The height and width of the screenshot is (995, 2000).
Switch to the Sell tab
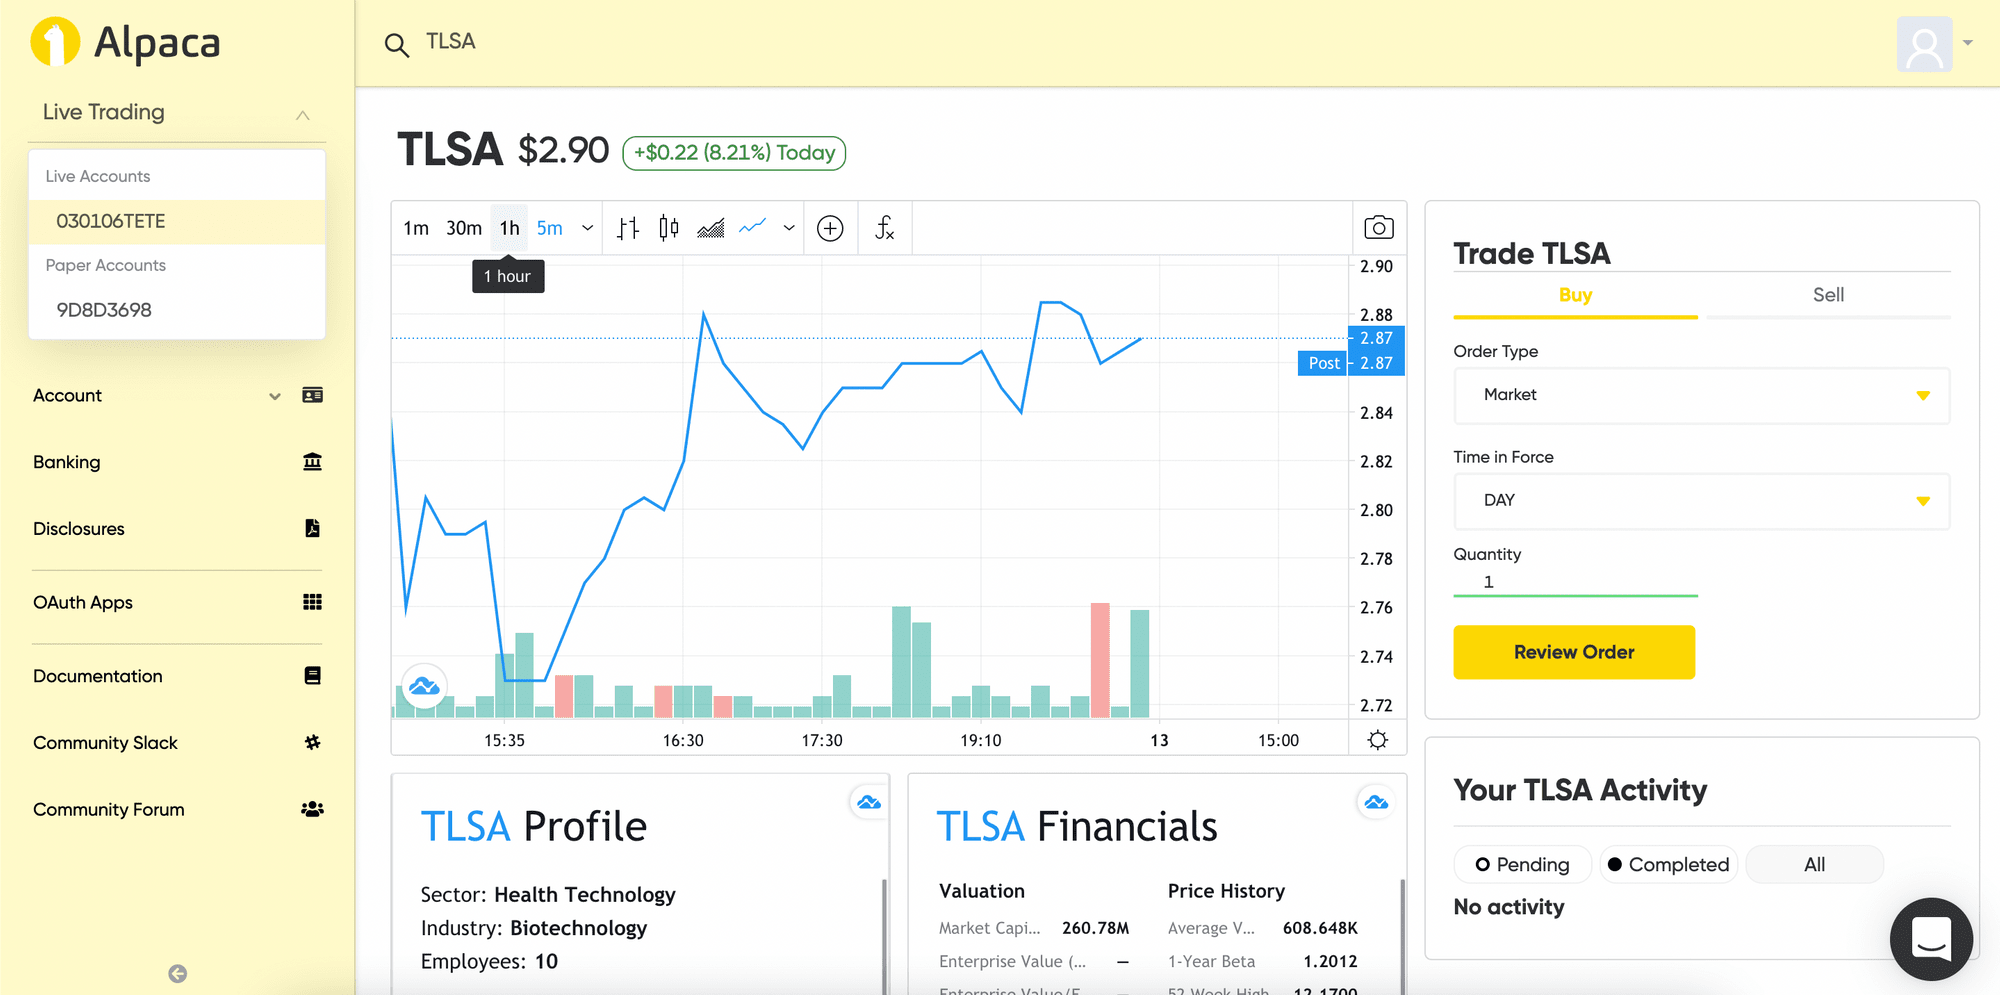point(1828,295)
